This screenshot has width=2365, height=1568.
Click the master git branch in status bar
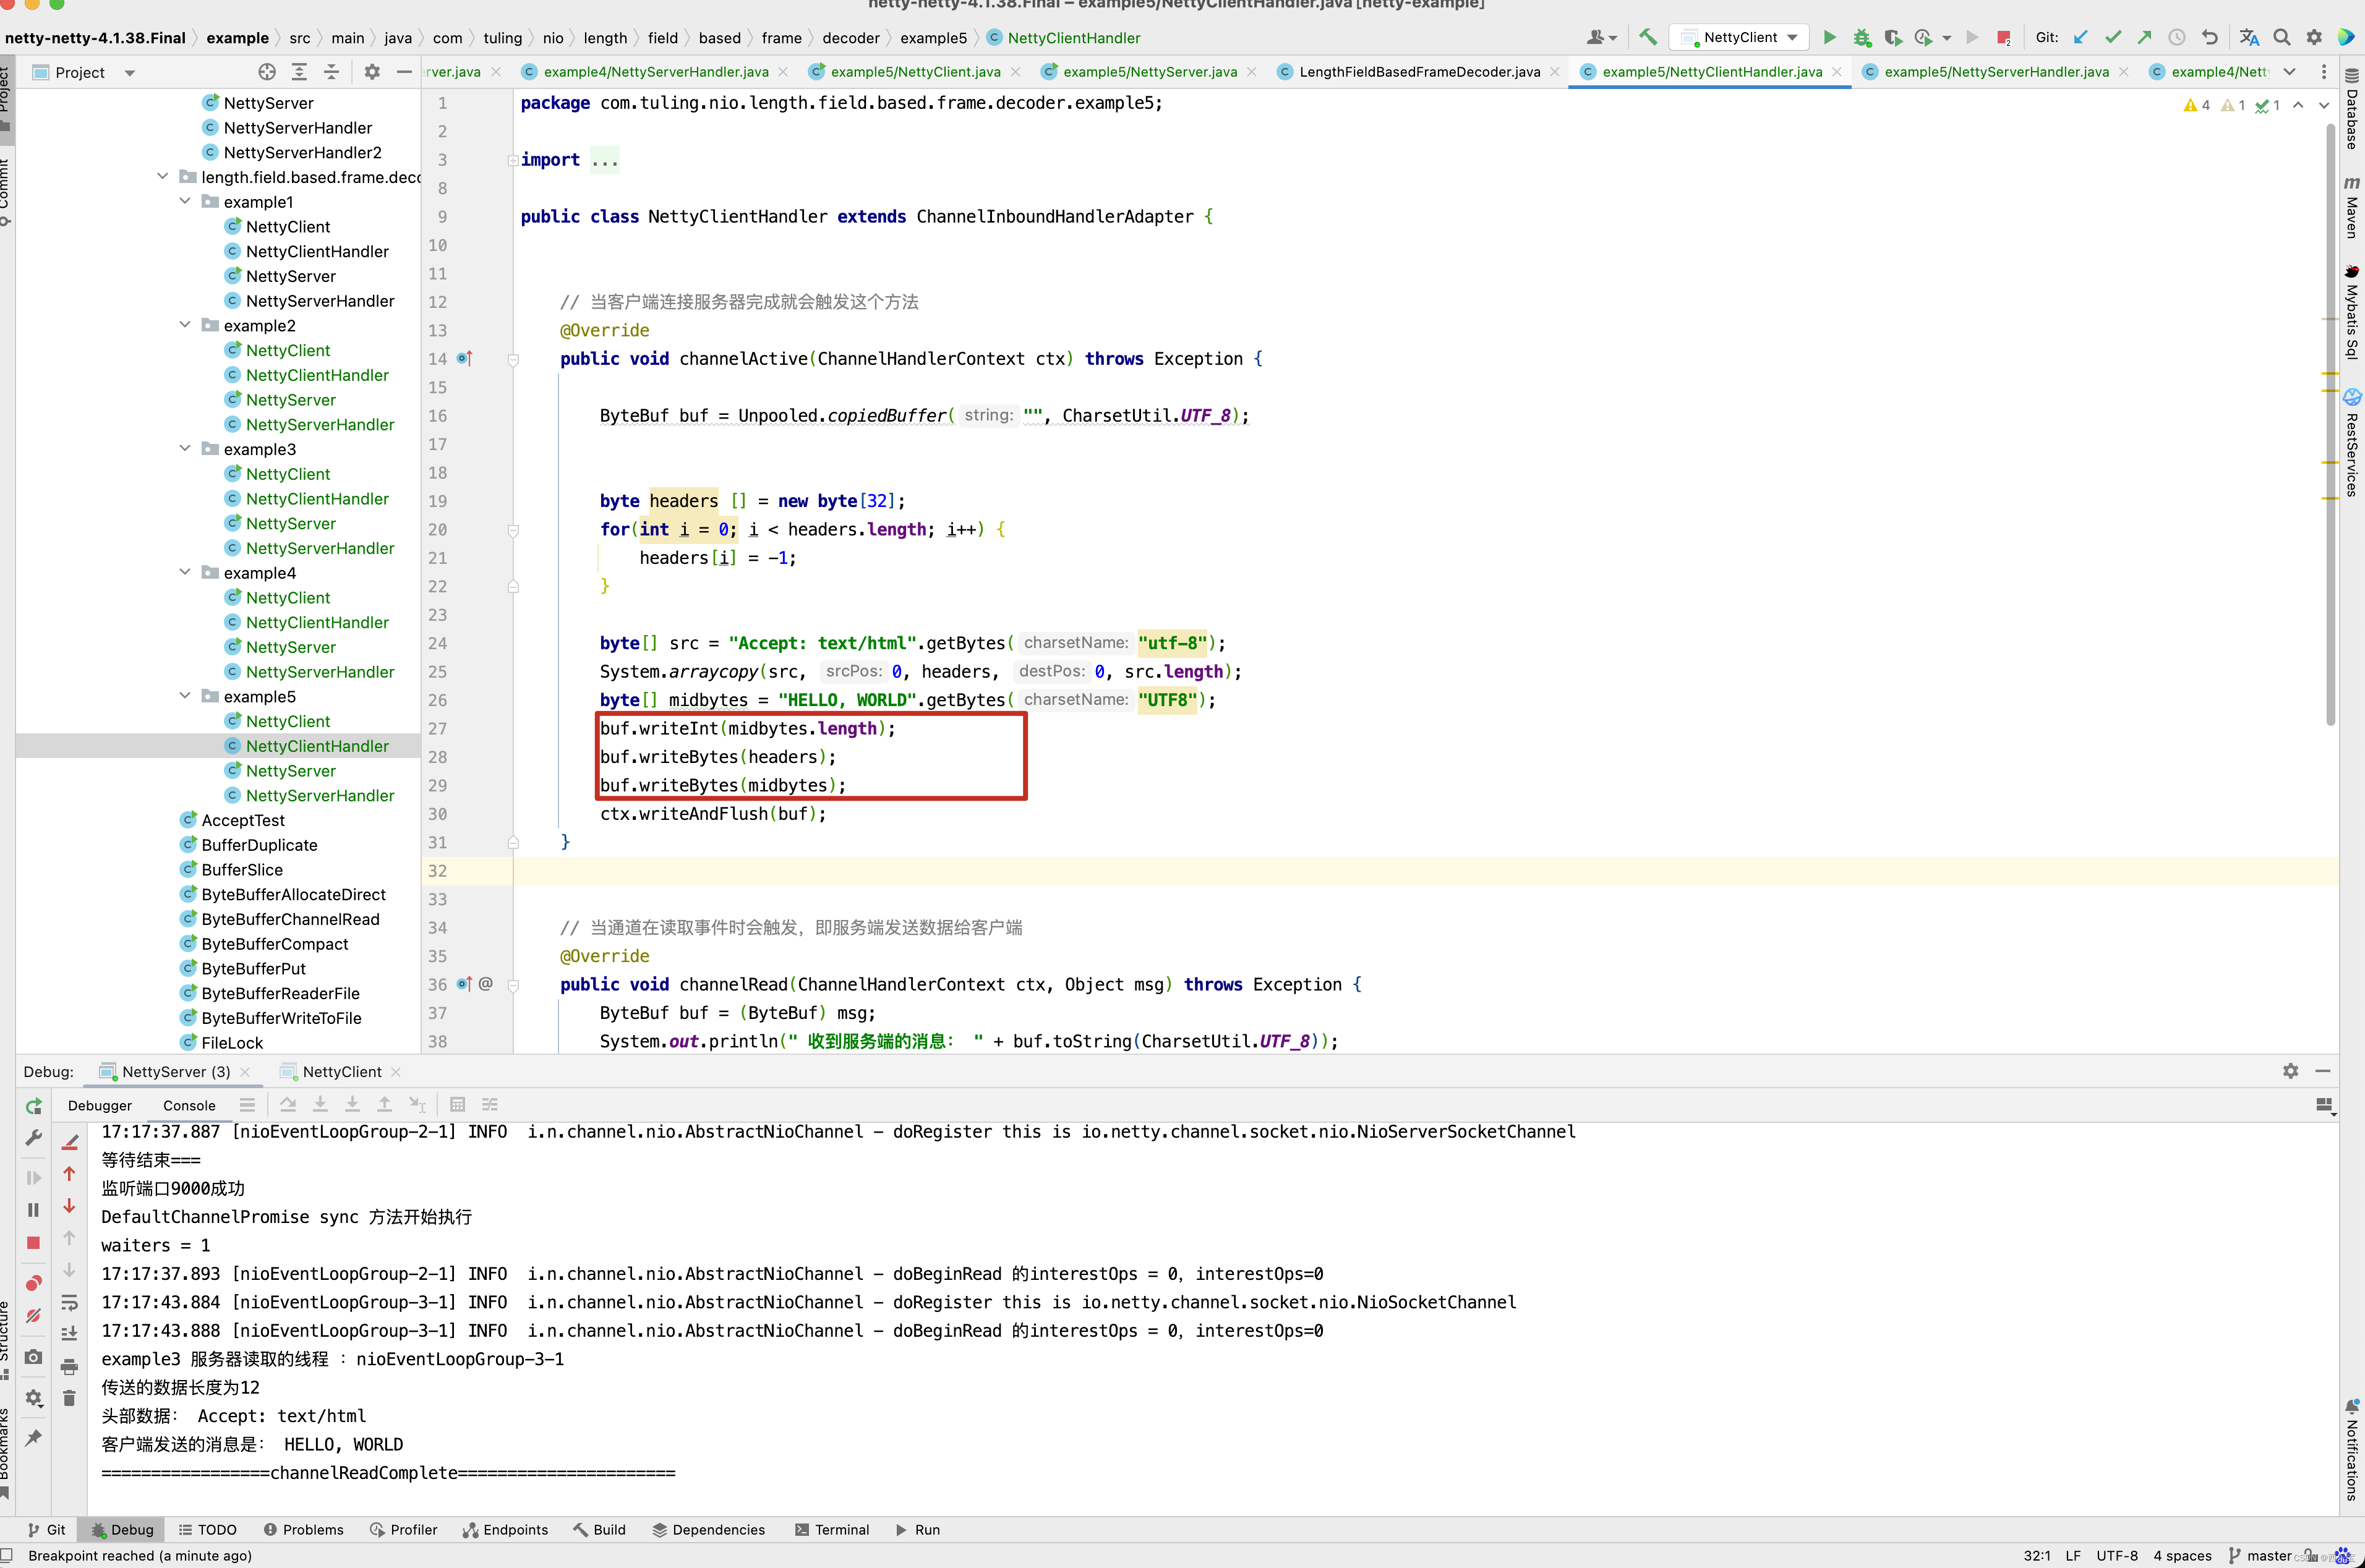coord(2267,1556)
